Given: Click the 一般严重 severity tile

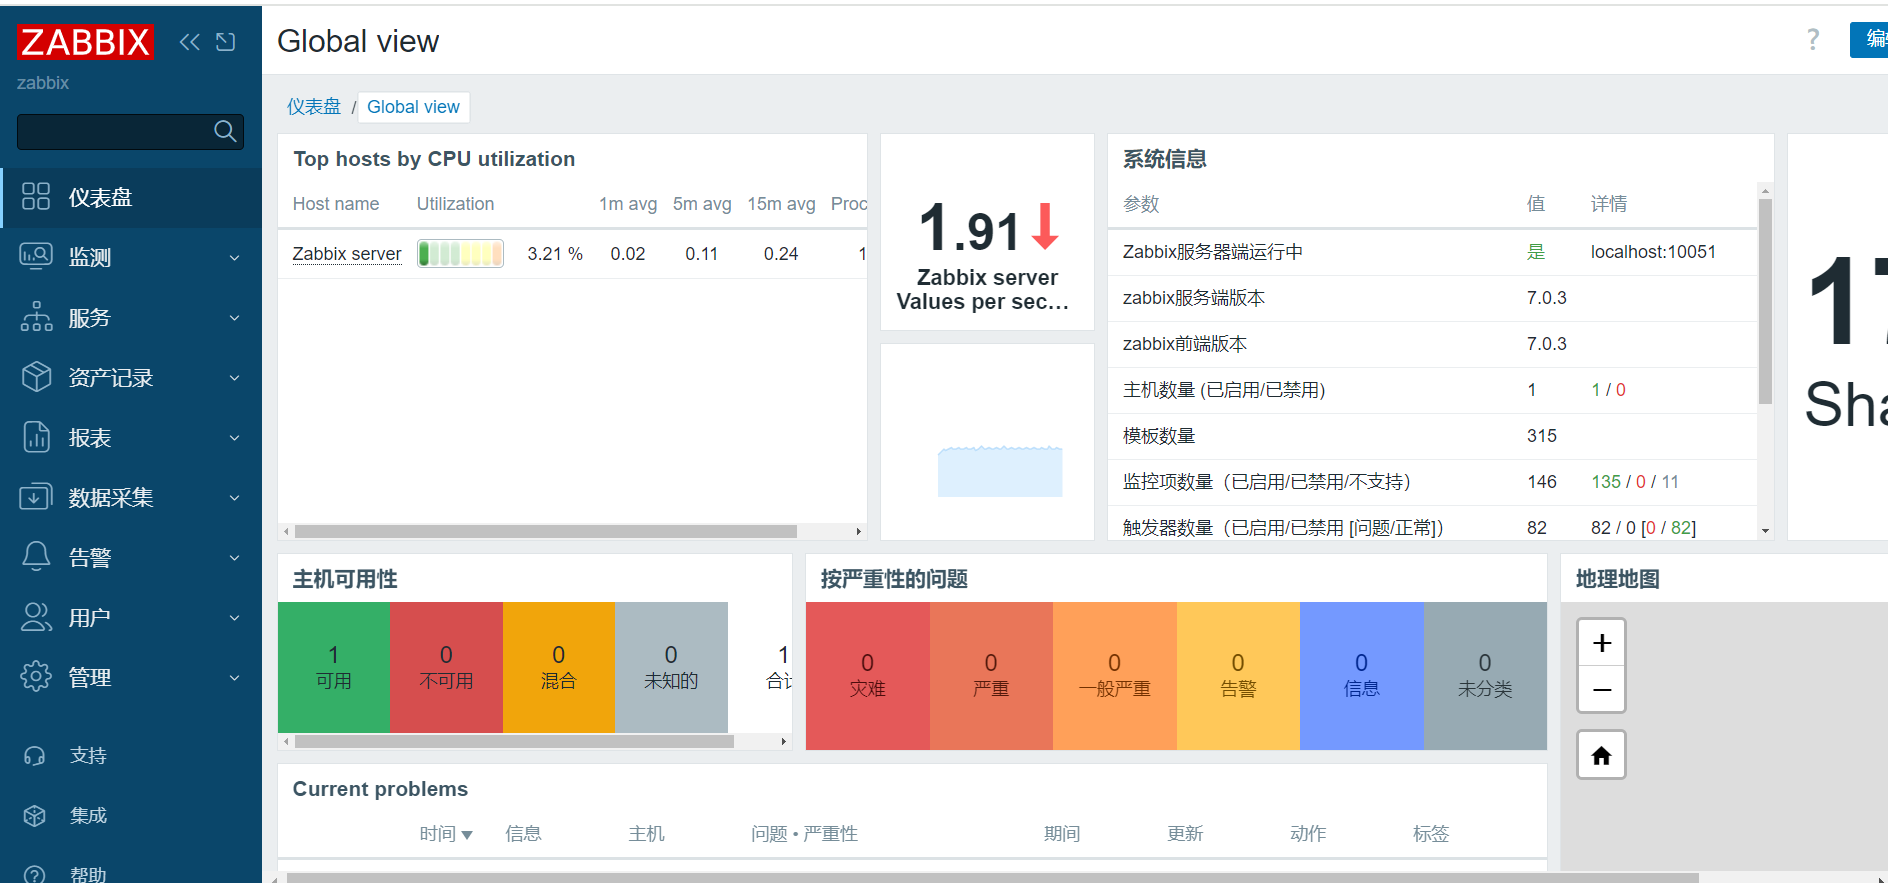Looking at the screenshot, I should (1115, 675).
